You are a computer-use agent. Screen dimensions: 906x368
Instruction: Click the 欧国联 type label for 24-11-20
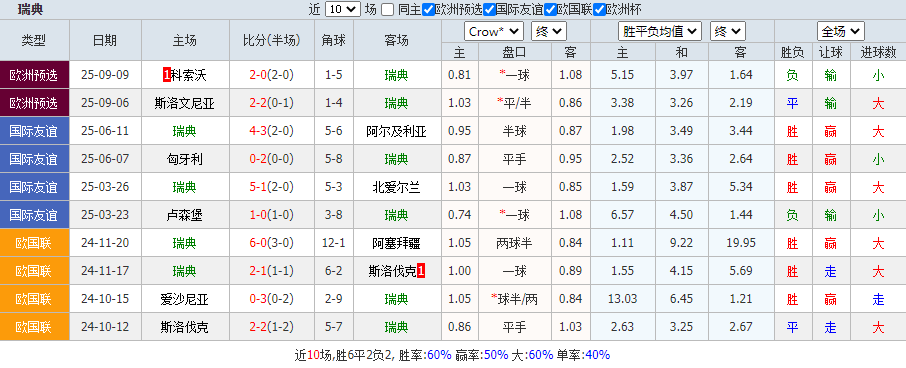click(x=34, y=244)
